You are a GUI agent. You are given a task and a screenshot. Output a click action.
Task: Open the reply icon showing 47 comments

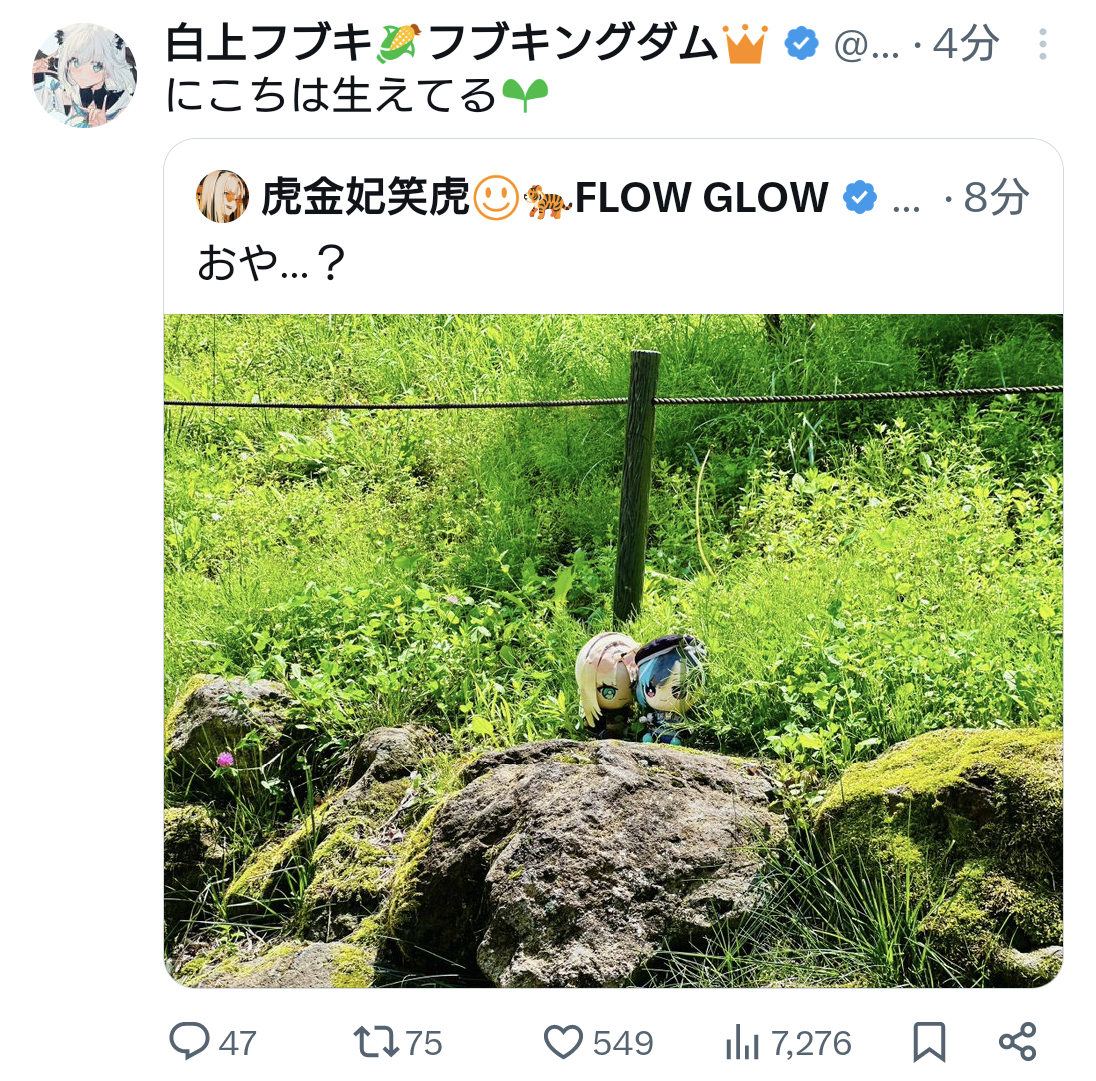coord(189,1042)
